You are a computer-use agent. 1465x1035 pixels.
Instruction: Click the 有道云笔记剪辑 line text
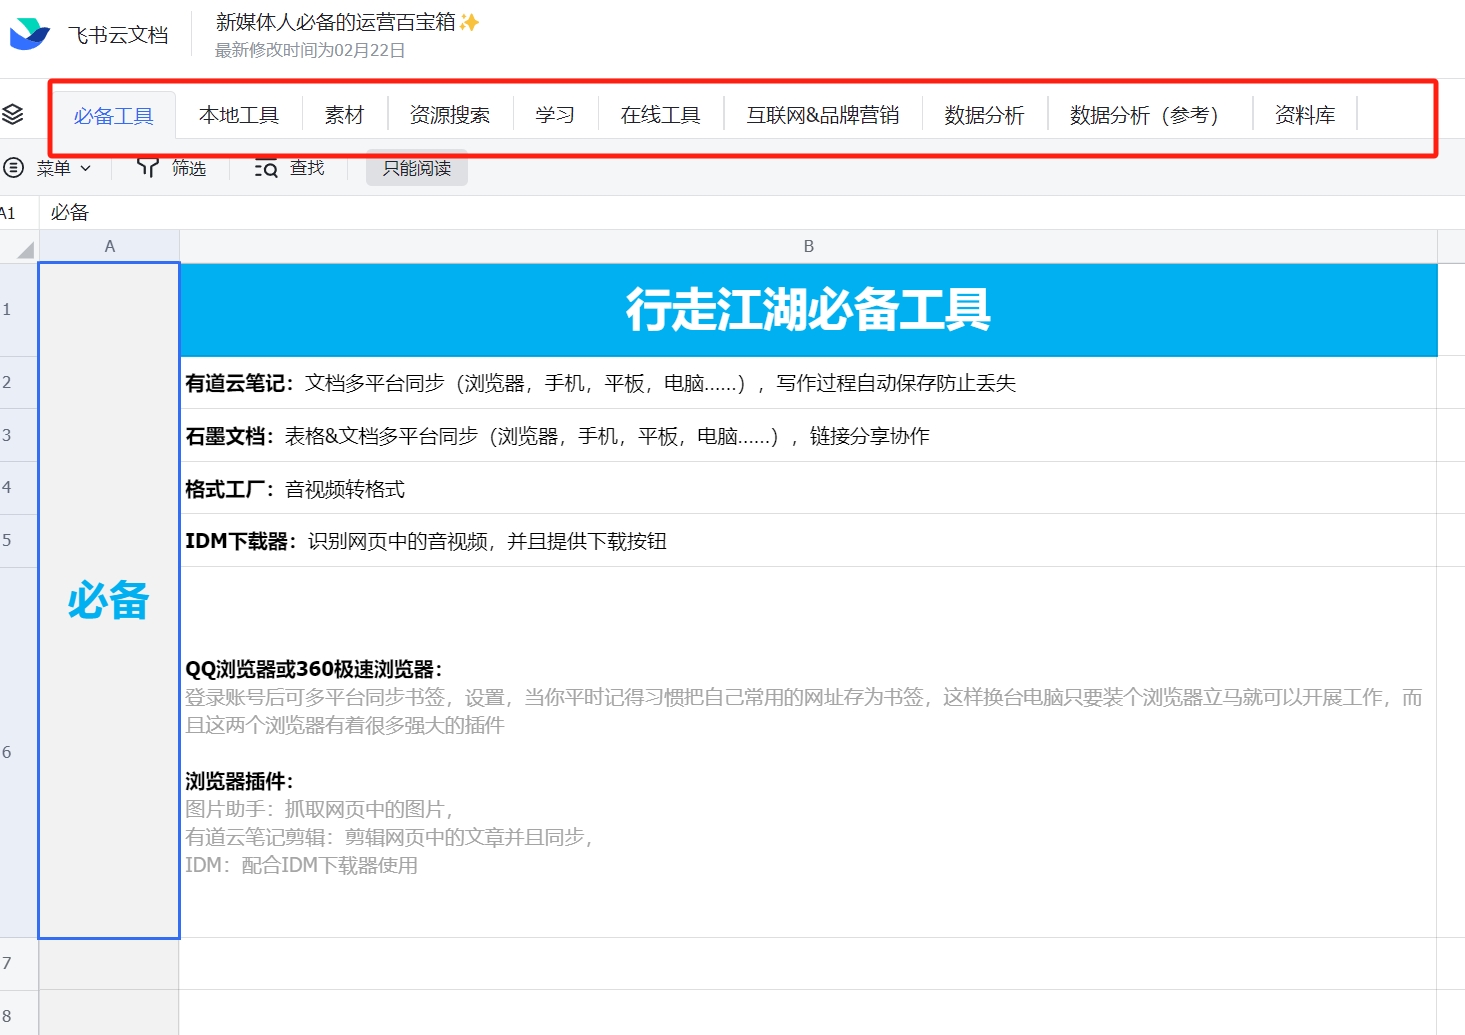click(x=389, y=837)
